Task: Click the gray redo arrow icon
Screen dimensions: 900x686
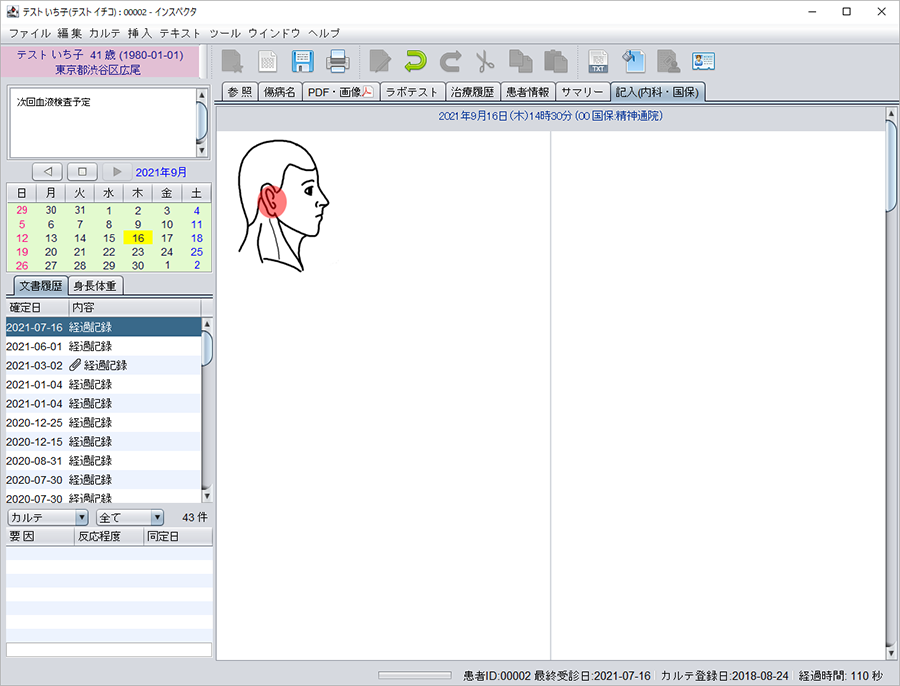Action: [450, 61]
